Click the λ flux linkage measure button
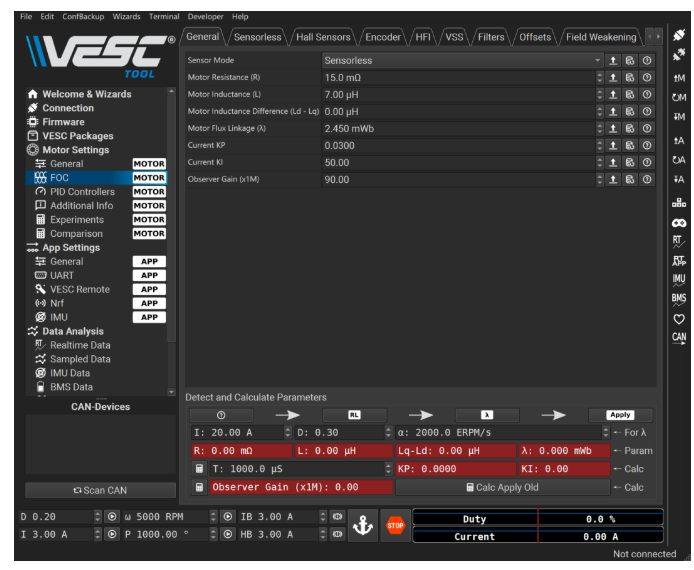The image size is (694, 570). coord(487,415)
